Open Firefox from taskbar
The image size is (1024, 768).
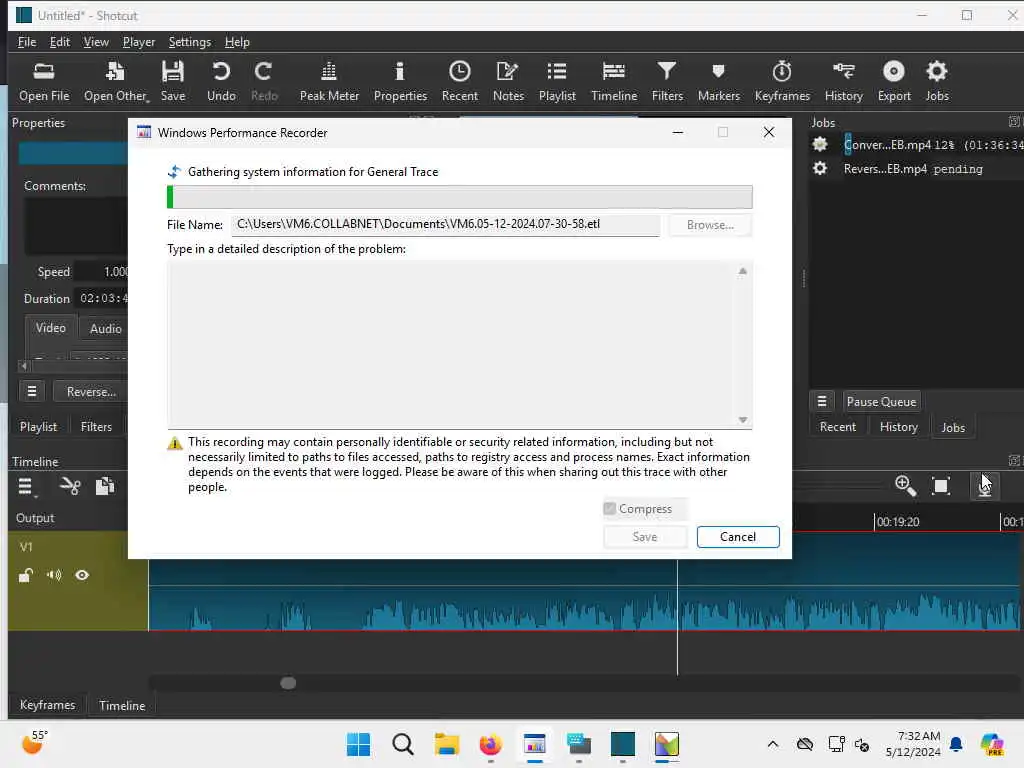coord(490,744)
